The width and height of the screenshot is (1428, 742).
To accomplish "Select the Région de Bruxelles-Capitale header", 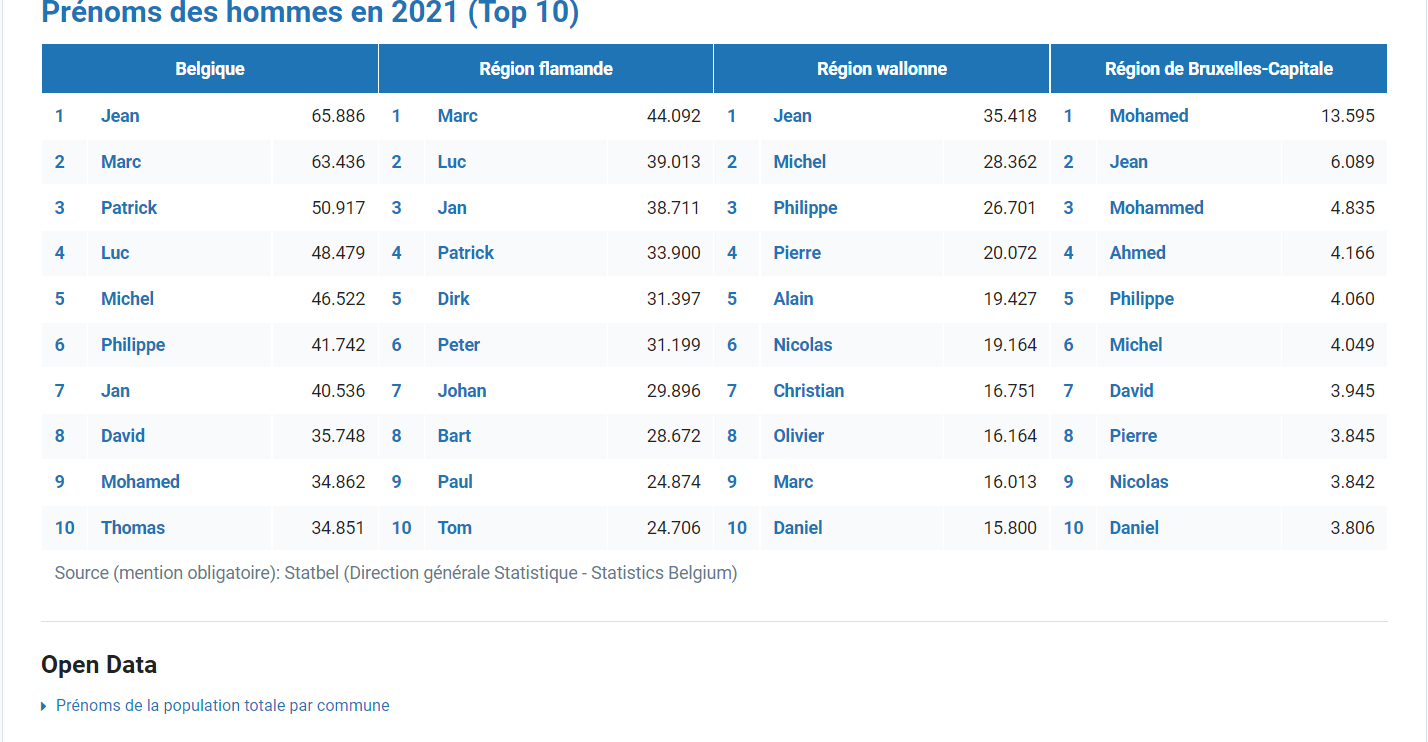I will point(1218,69).
